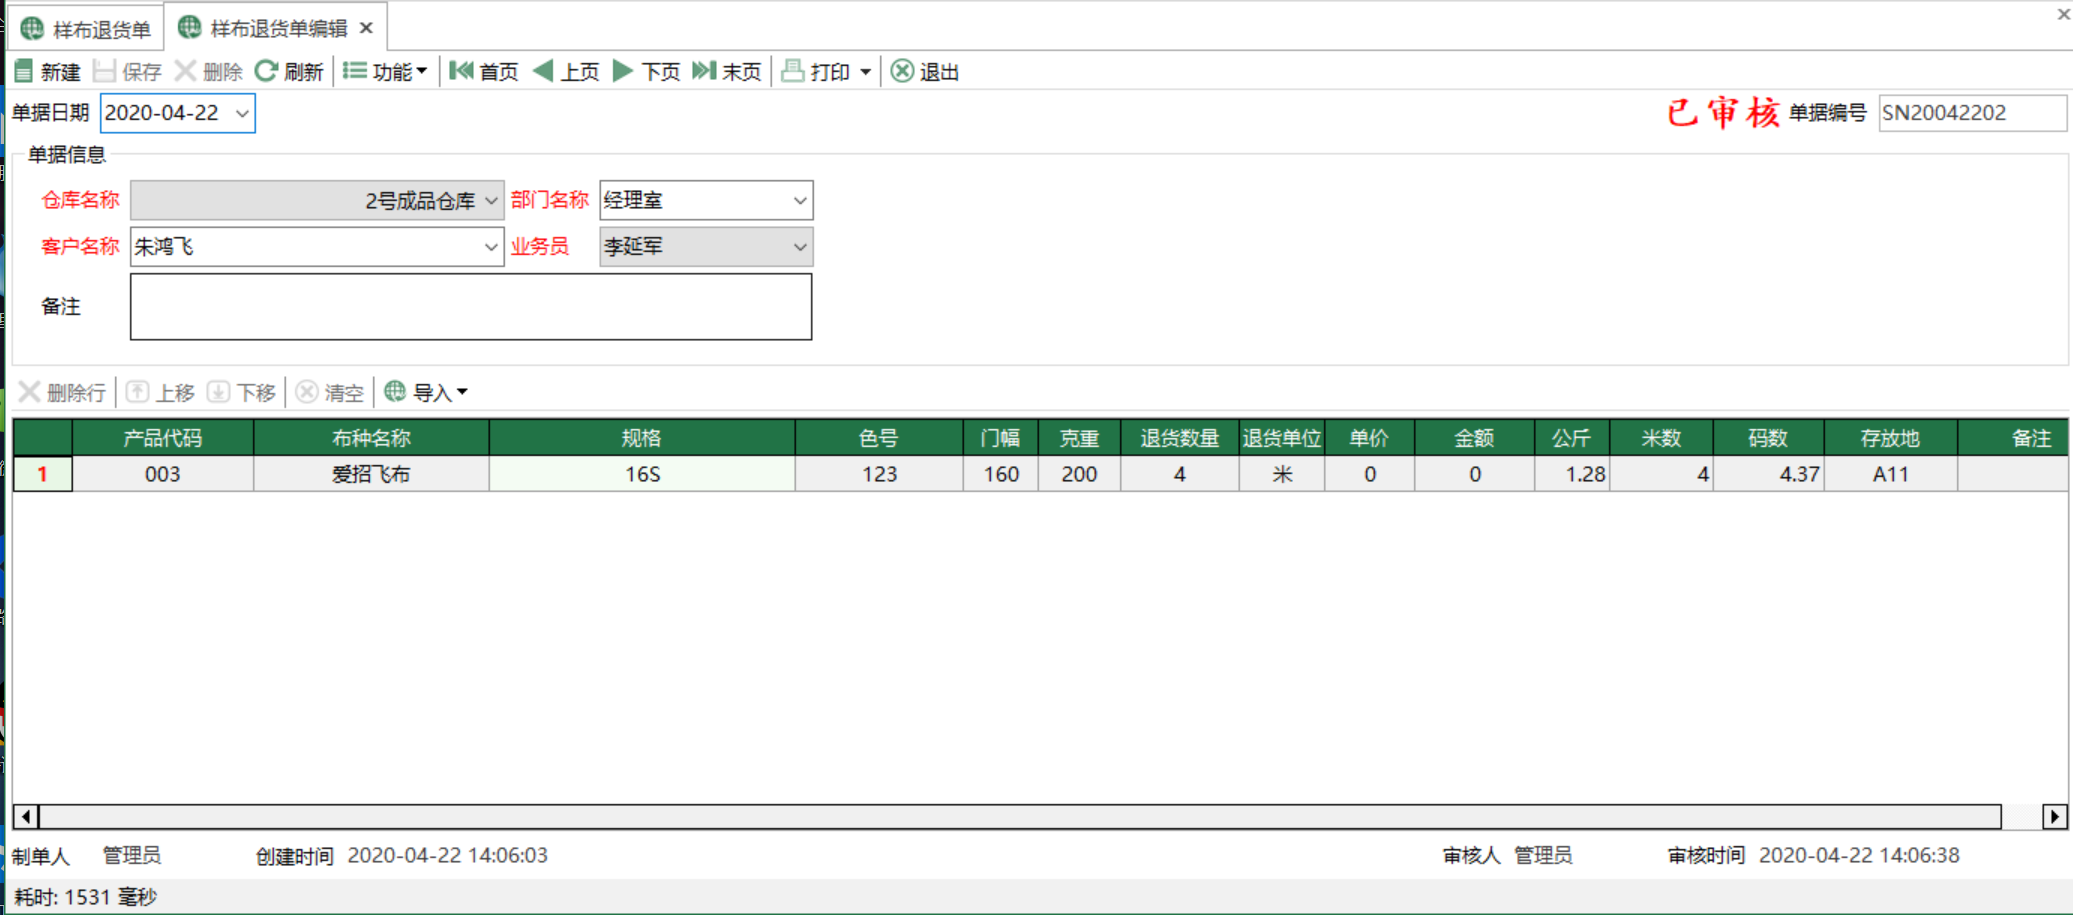Click the 删除 (Delete) toolbar icon

point(185,71)
